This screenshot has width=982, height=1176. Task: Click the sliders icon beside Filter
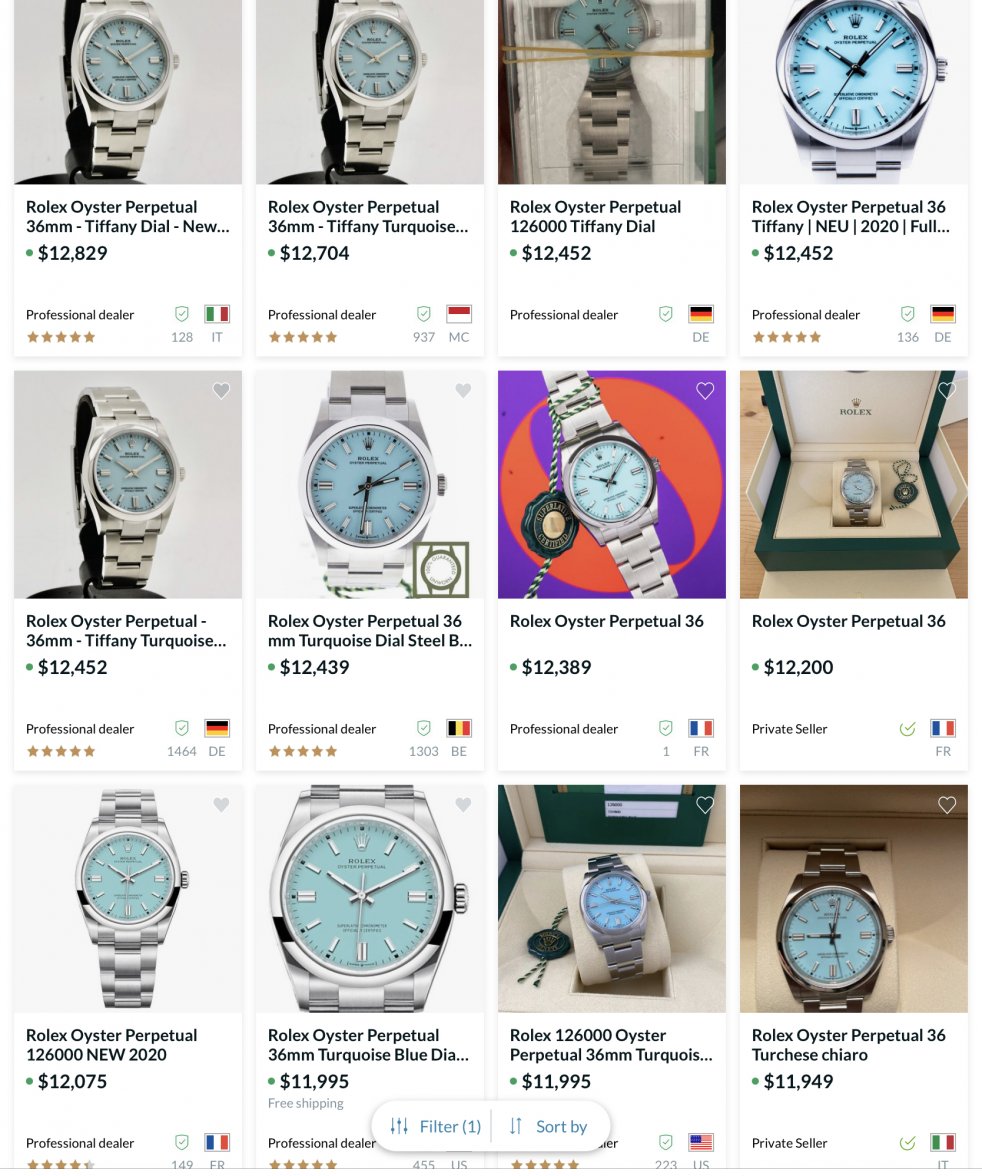[x=399, y=1126]
